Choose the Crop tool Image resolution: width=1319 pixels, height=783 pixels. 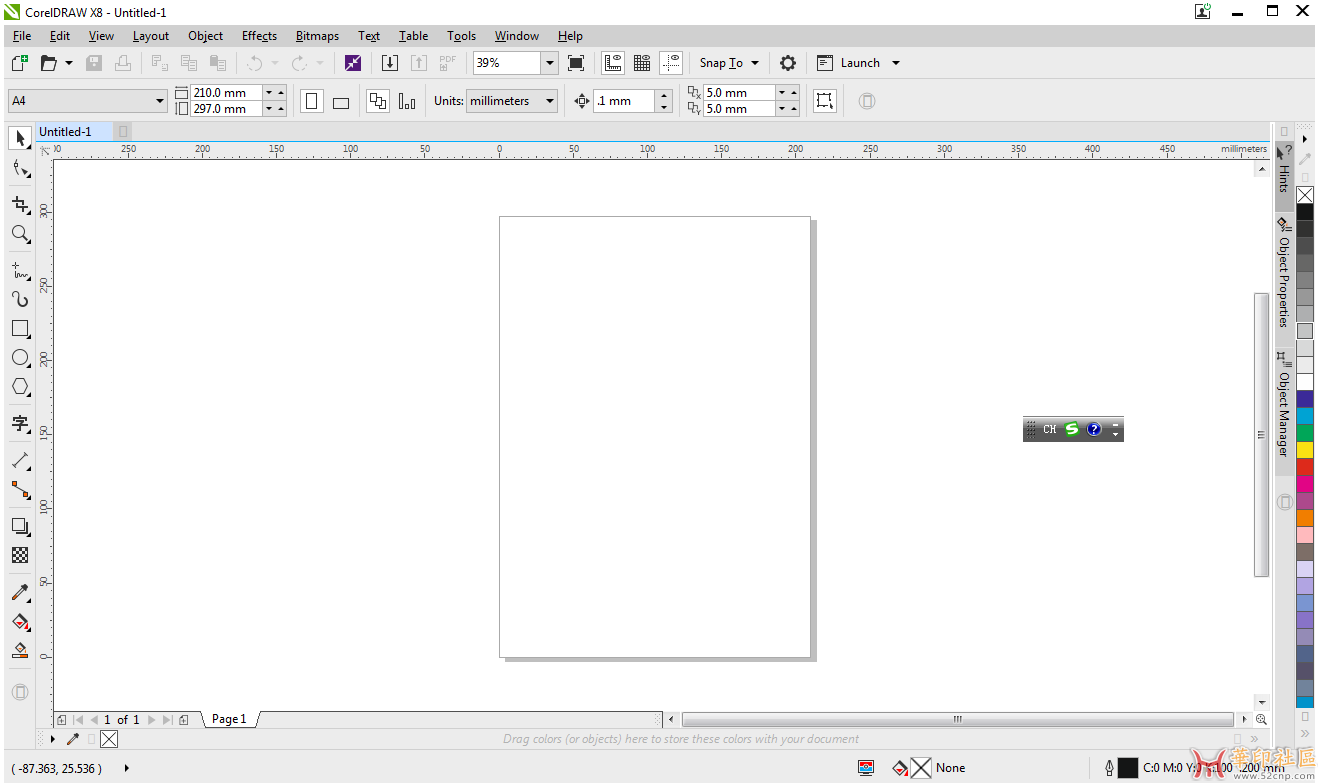click(20, 205)
